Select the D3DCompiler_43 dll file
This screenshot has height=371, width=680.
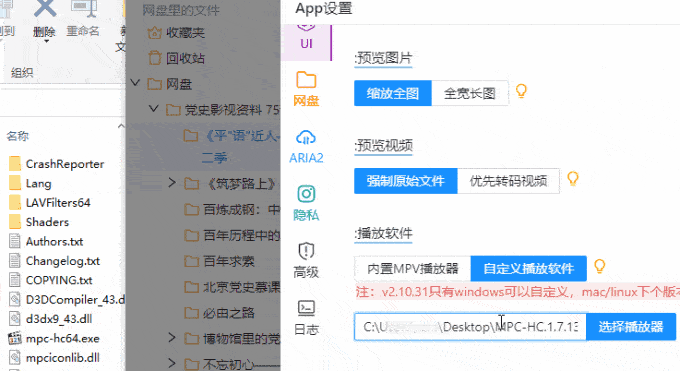coord(67,300)
